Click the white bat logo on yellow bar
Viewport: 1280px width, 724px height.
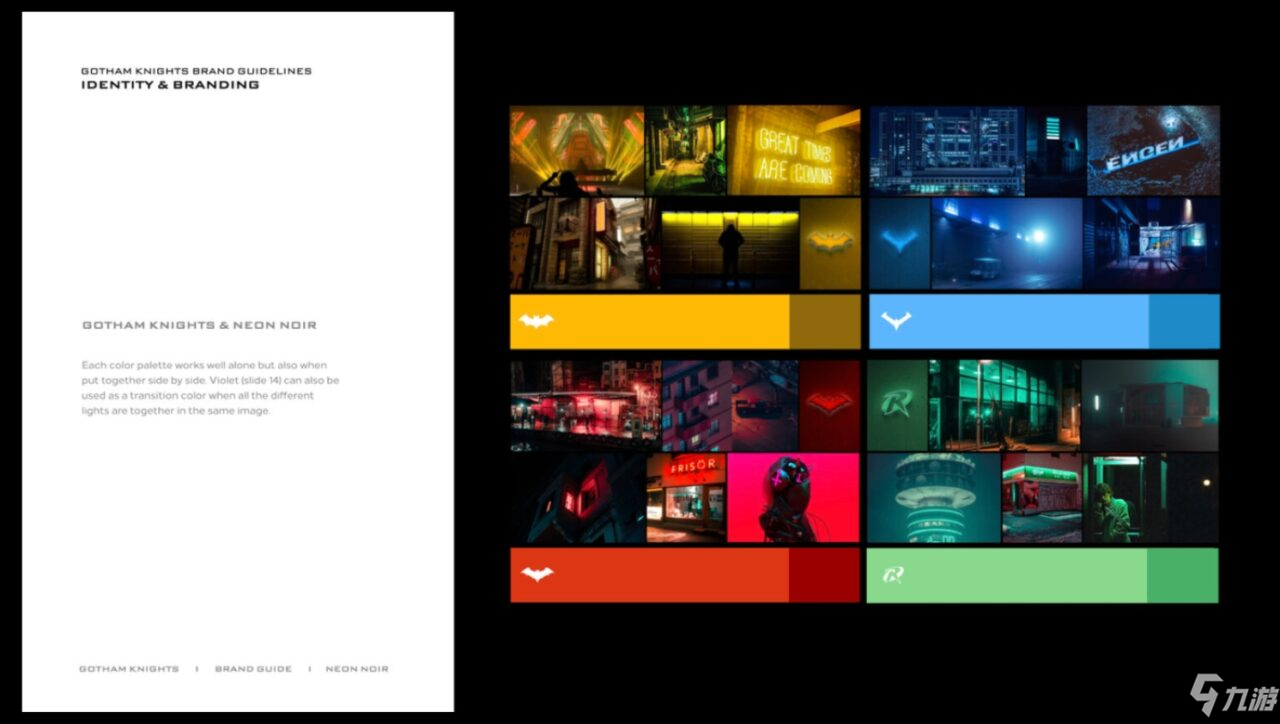click(536, 321)
